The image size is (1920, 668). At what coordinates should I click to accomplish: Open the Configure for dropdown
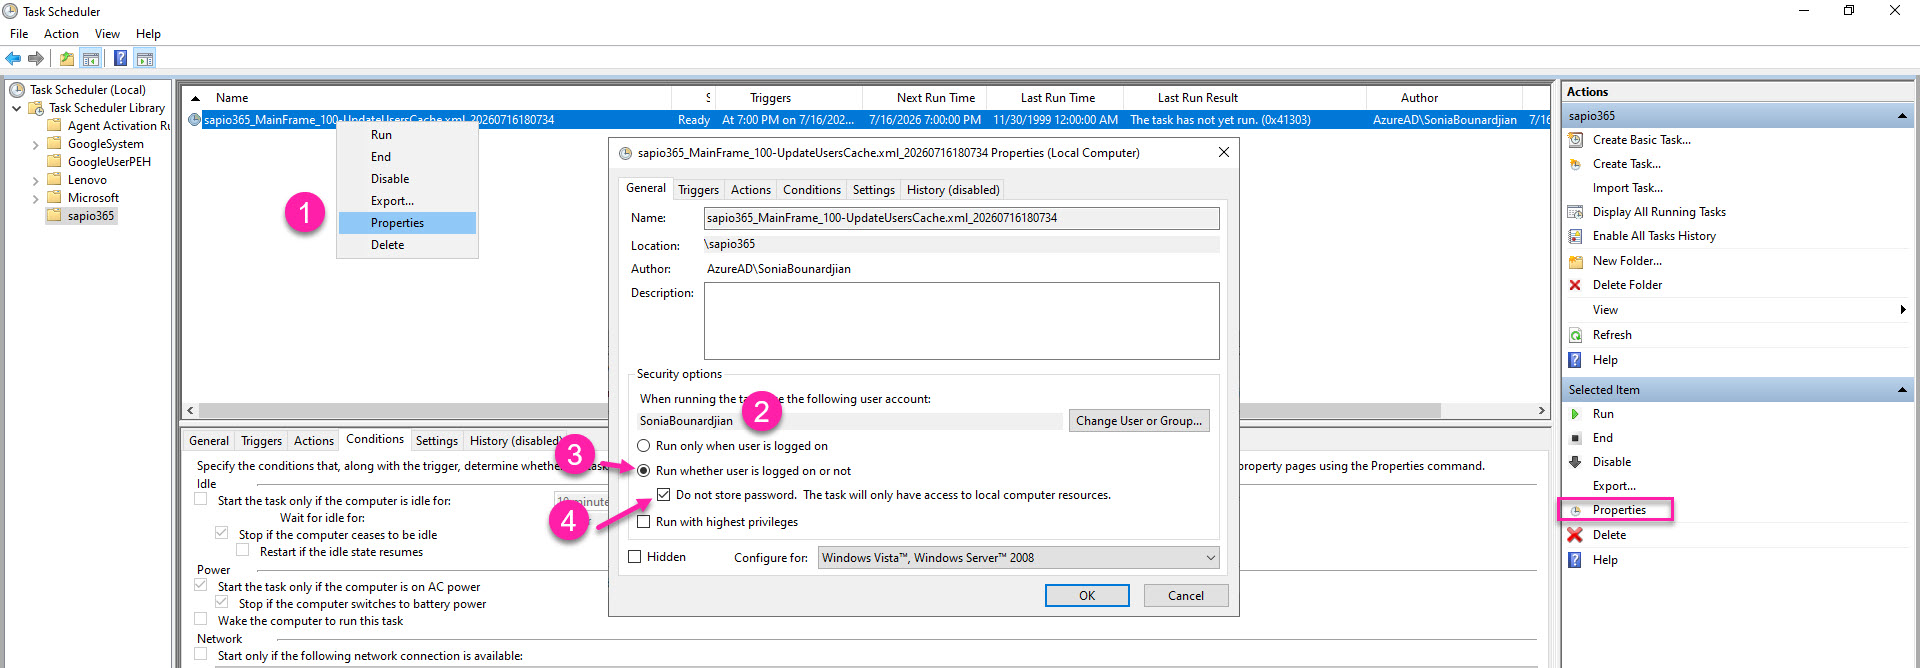click(x=1018, y=558)
